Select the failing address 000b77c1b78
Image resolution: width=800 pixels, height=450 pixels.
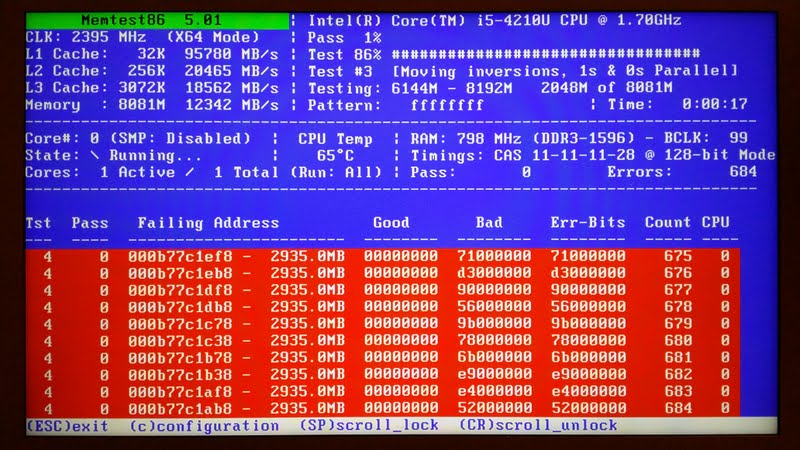point(180,357)
